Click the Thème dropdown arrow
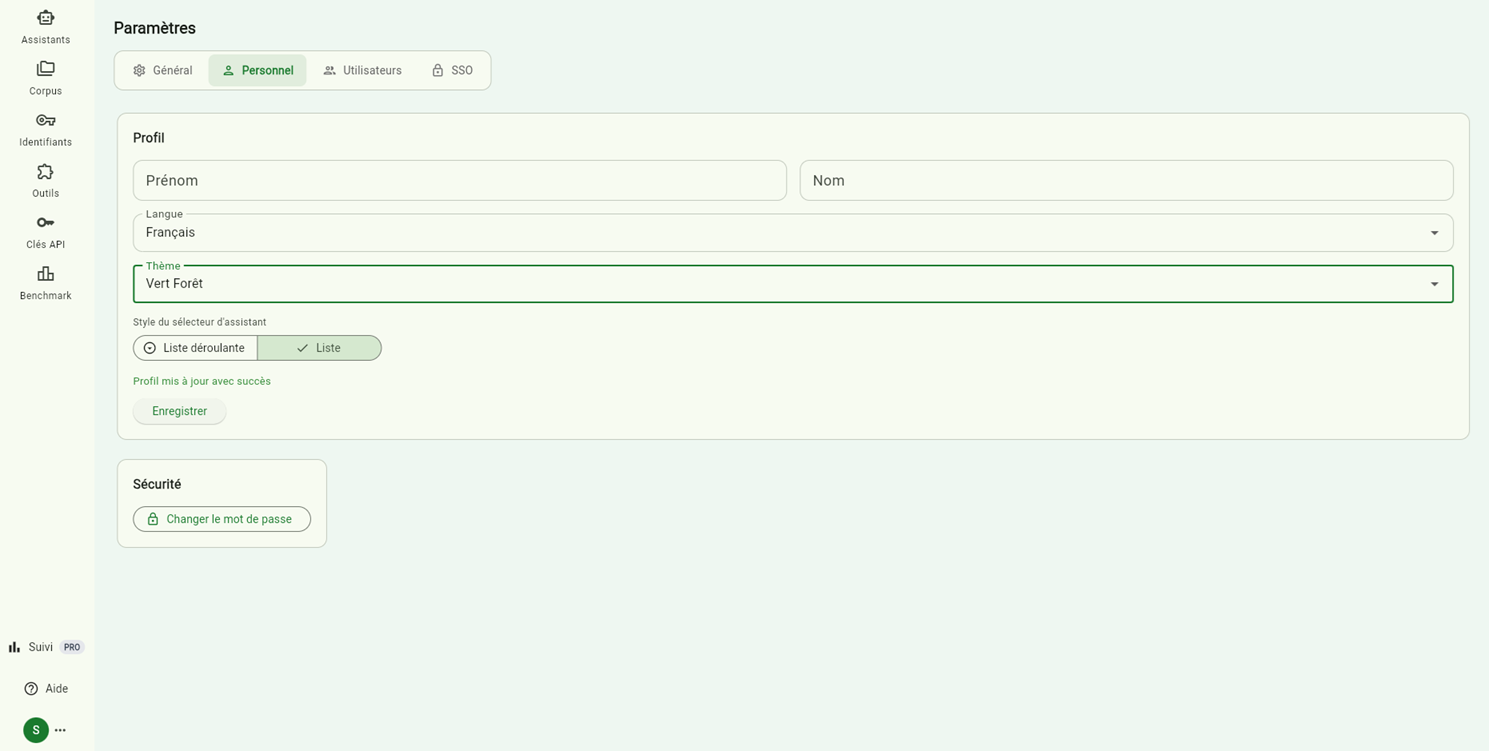 click(x=1434, y=284)
